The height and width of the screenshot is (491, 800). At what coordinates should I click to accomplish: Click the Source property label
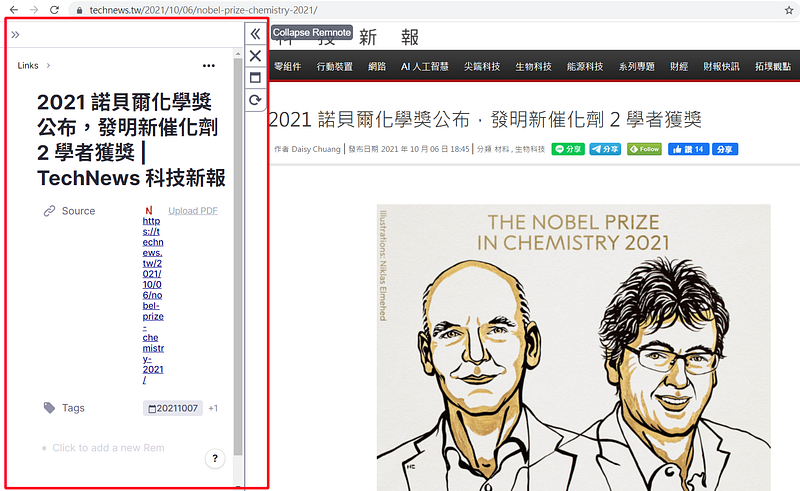pos(78,211)
